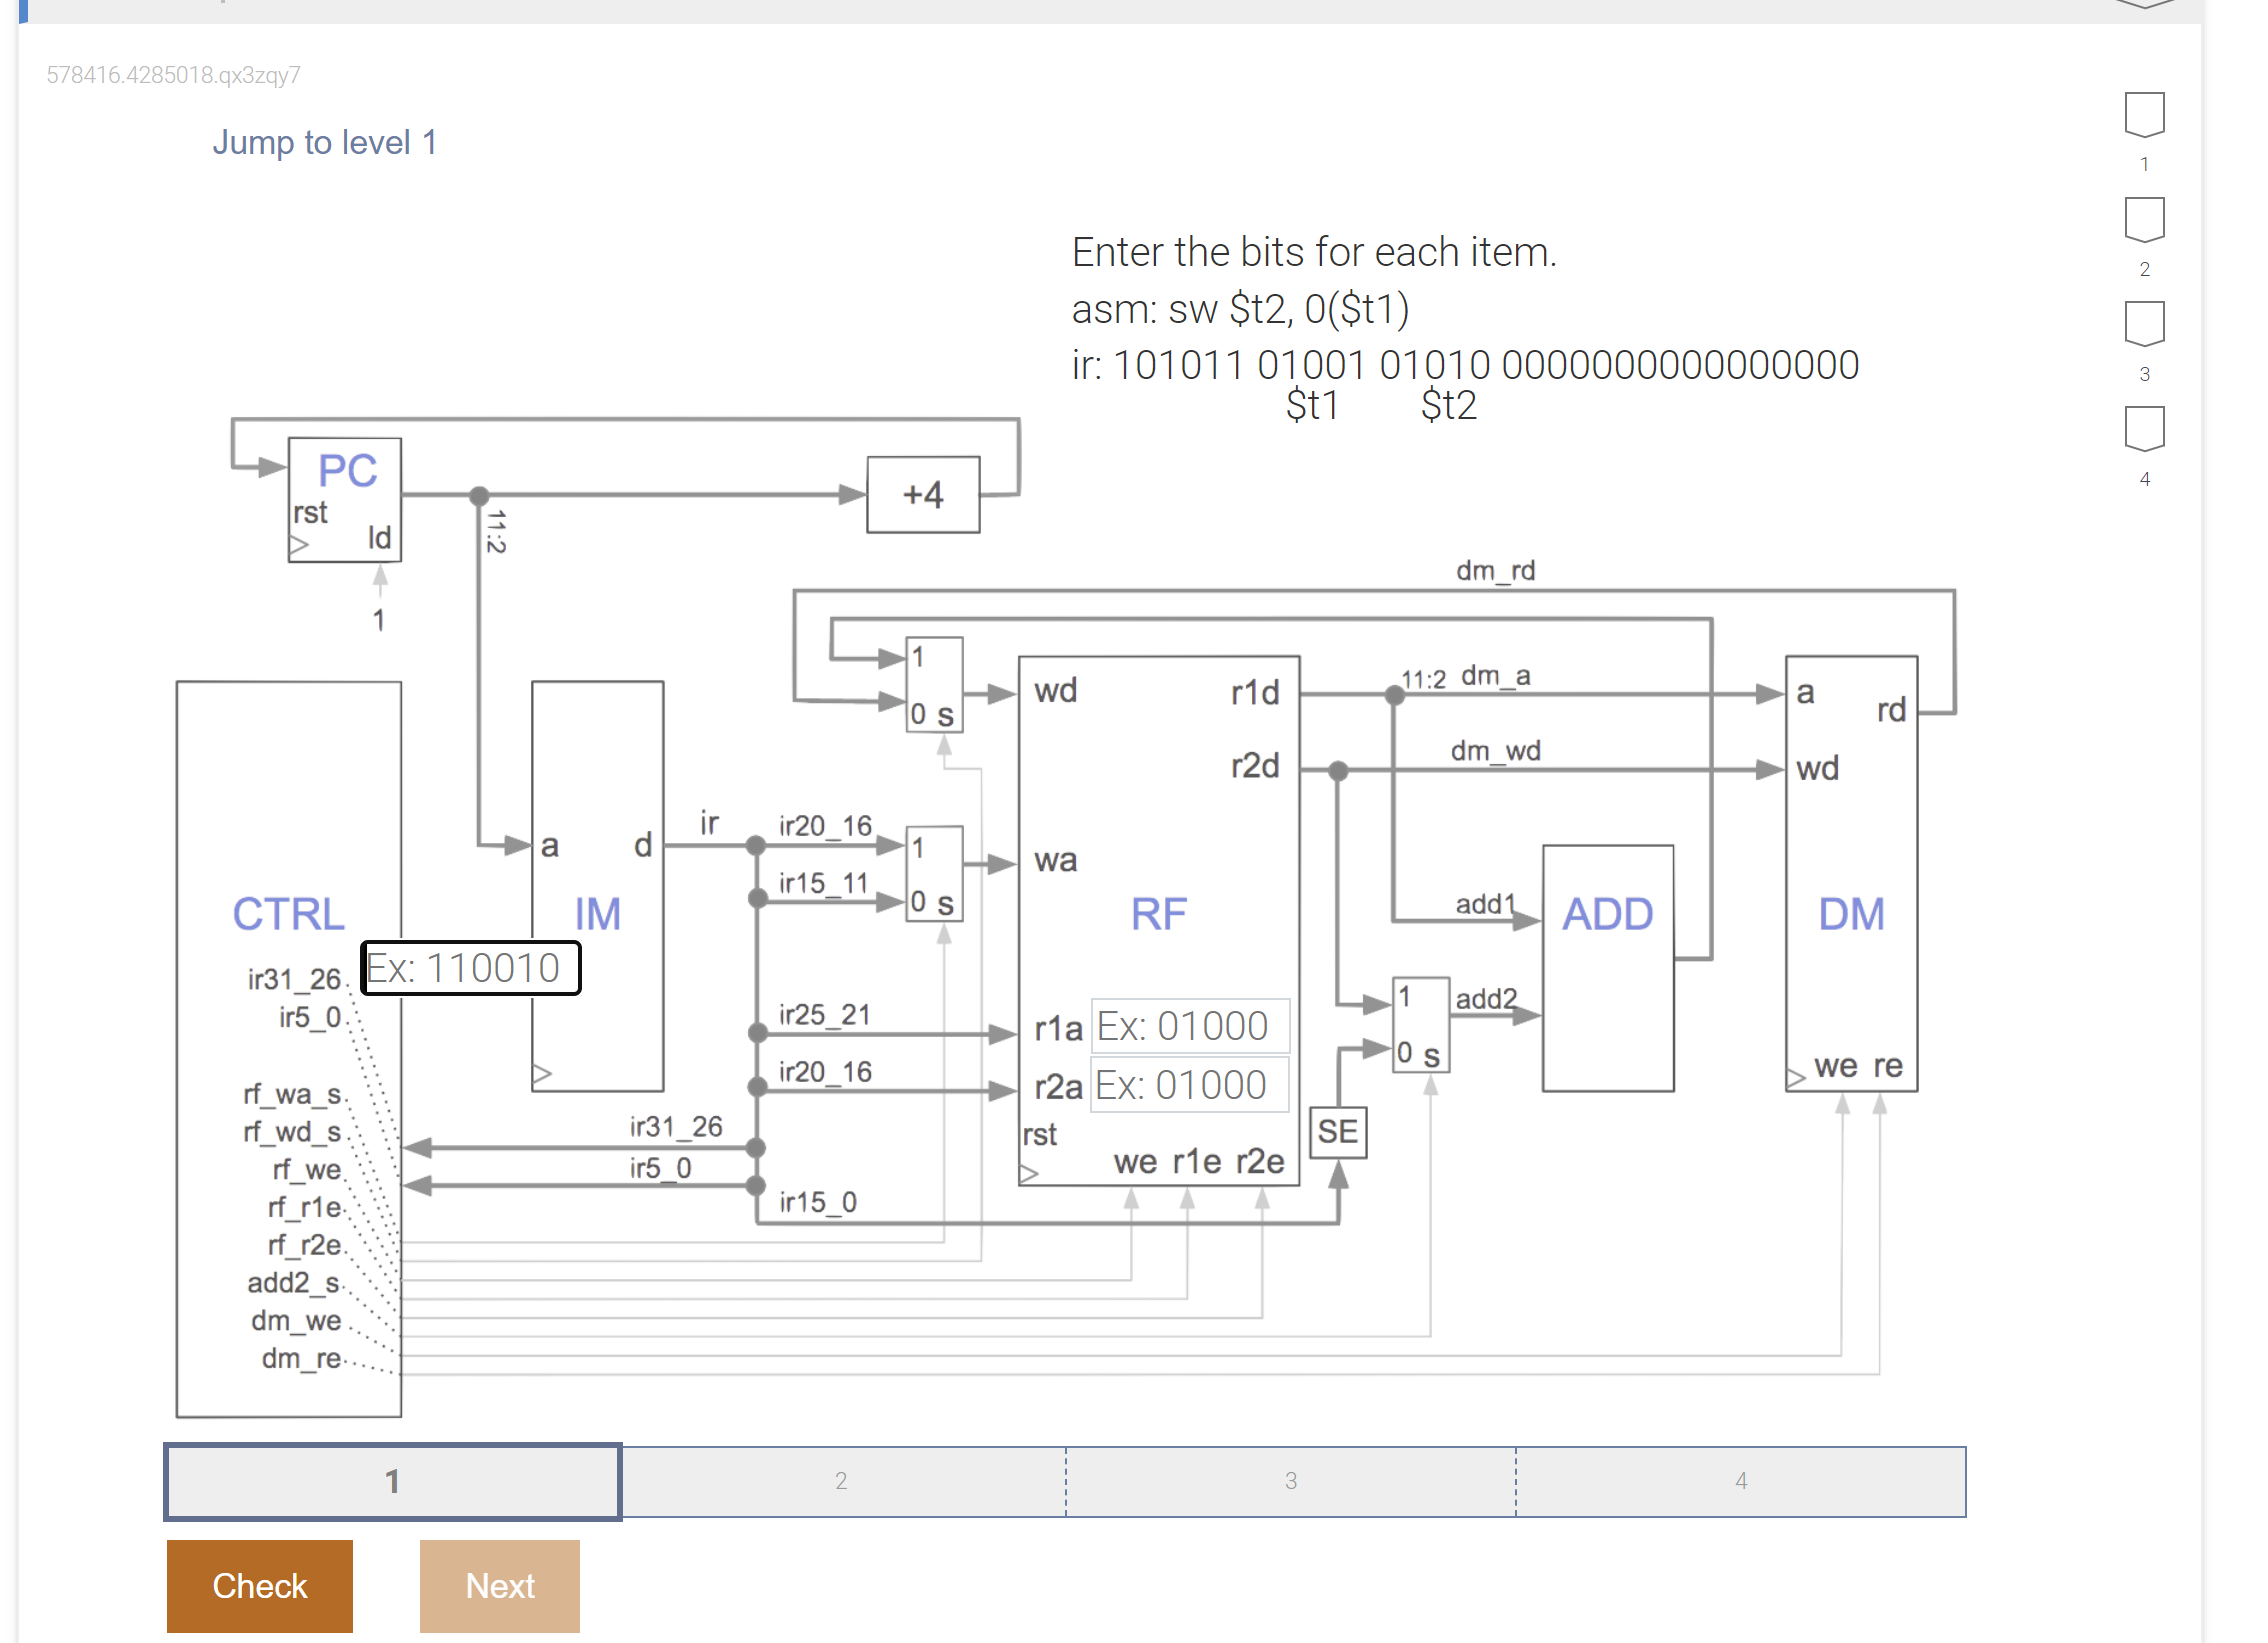Select step 3 in progress bar

pyautogui.click(x=1290, y=1481)
